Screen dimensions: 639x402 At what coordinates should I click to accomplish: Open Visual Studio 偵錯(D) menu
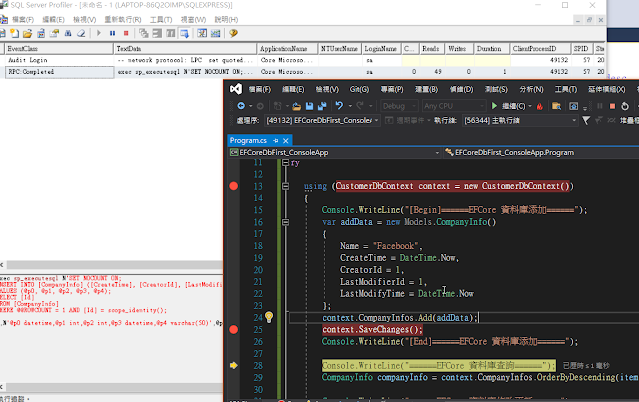pos(461,89)
